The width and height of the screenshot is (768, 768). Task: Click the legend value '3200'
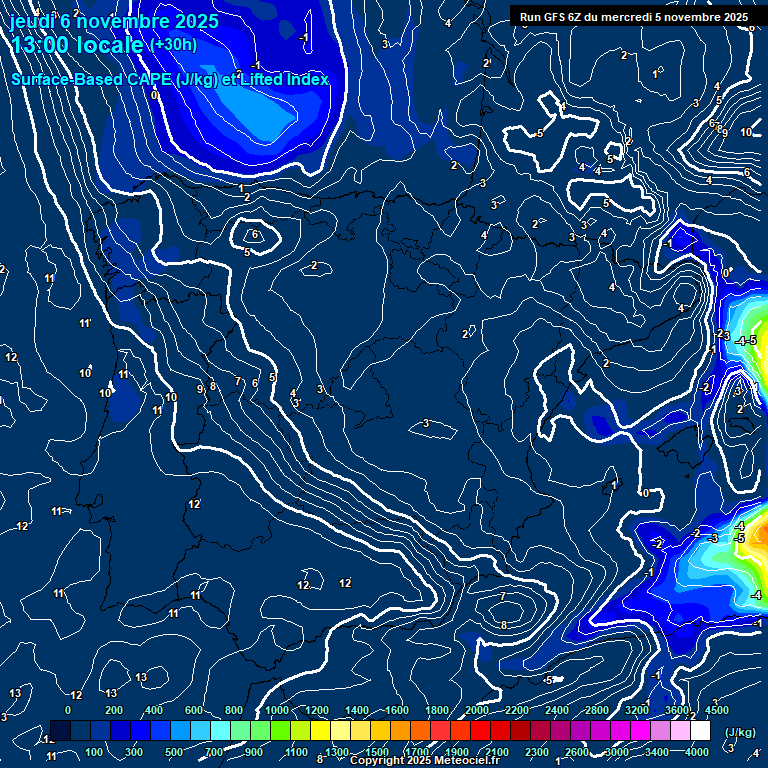637,710
